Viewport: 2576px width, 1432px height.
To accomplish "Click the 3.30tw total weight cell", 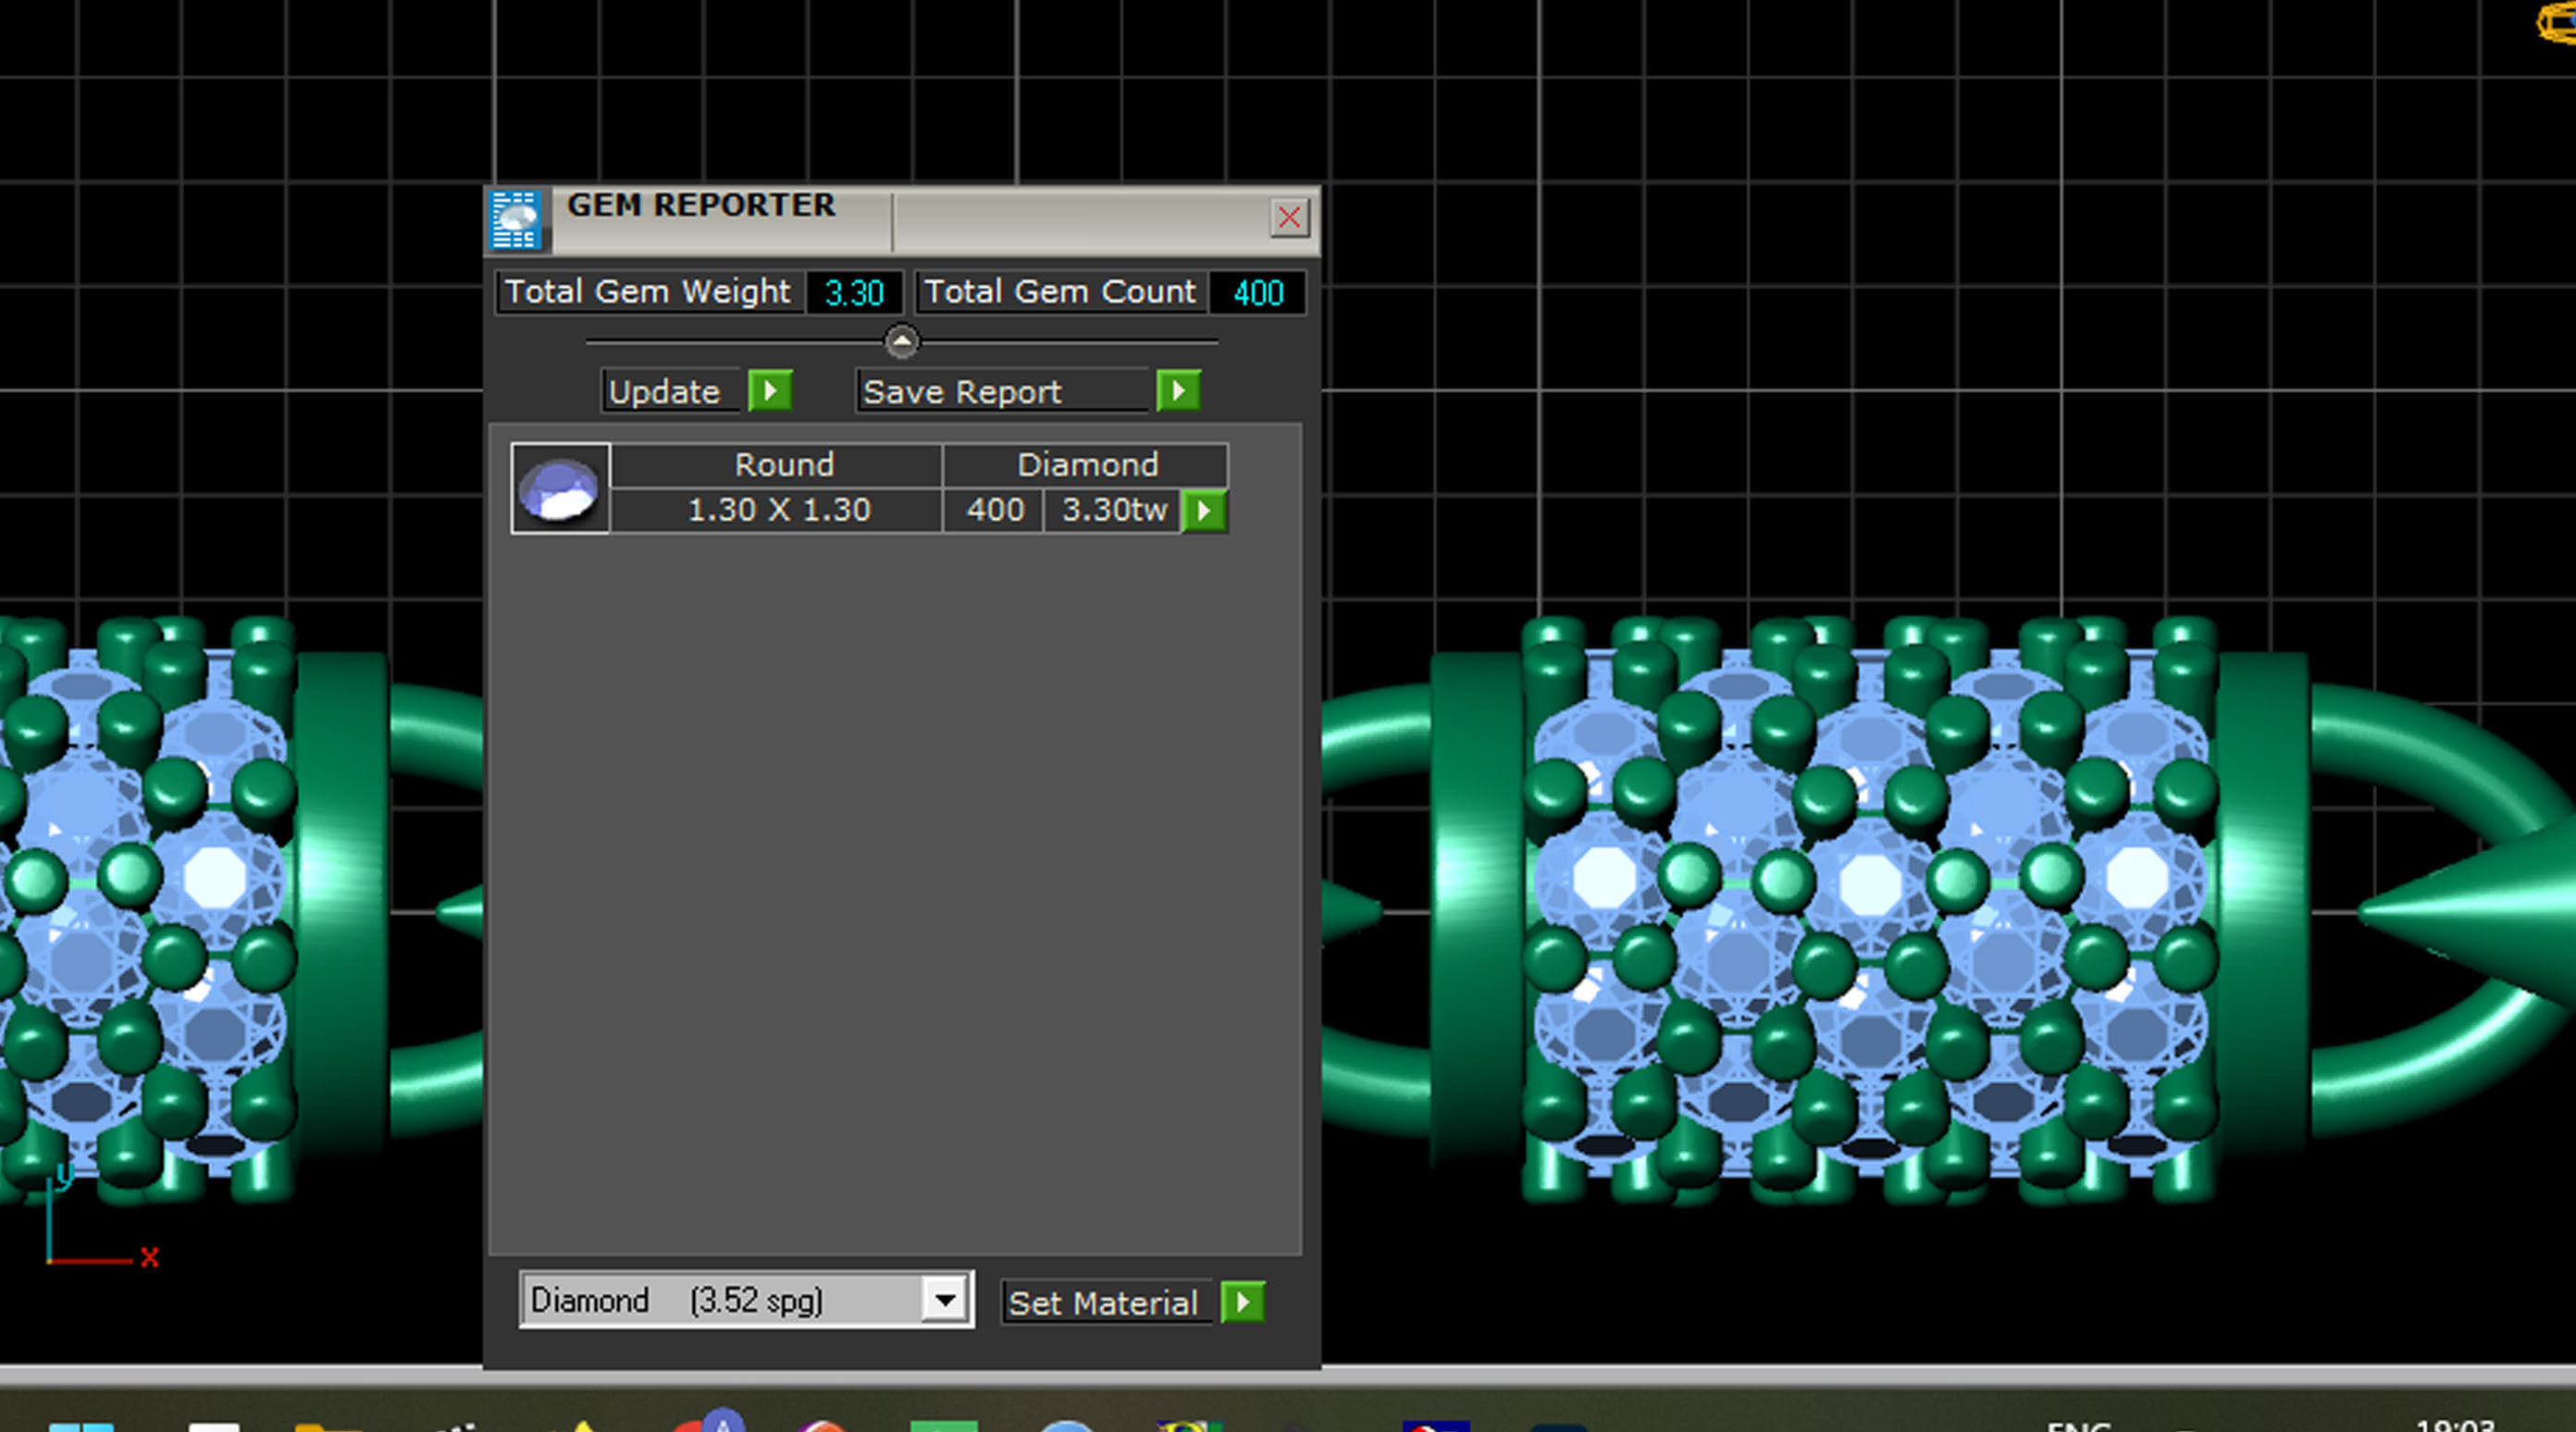I will click(x=1112, y=510).
